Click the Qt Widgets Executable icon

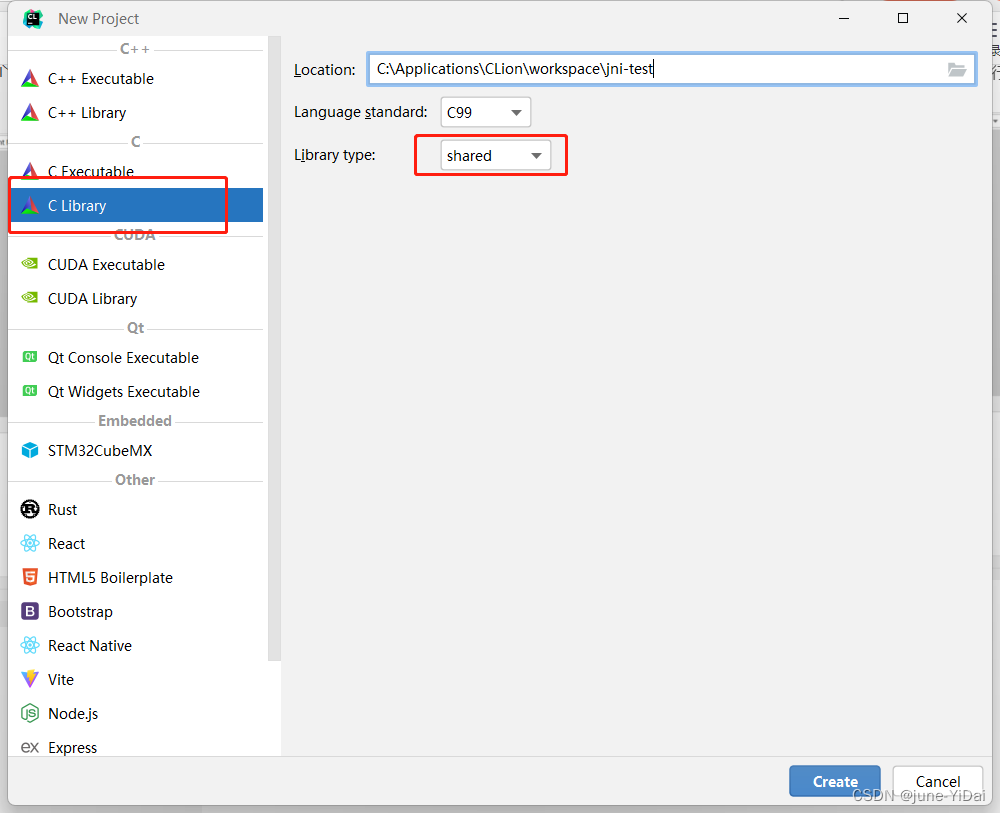tap(30, 390)
